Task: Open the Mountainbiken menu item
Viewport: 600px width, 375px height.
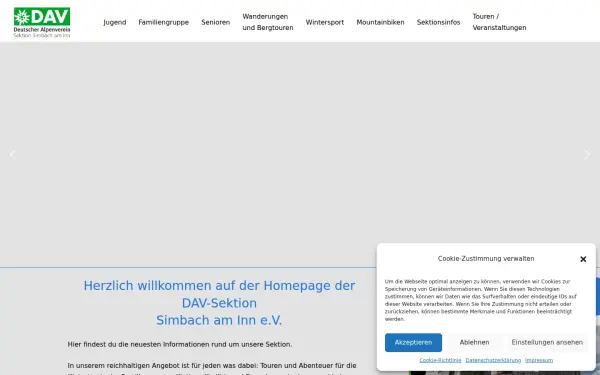Action: click(x=380, y=22)
